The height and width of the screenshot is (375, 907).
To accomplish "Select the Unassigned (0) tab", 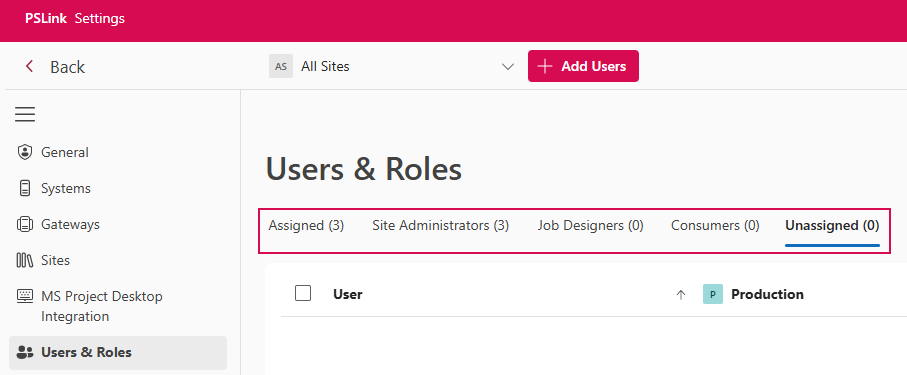I will pyautogui.click(x=832, y=226).
